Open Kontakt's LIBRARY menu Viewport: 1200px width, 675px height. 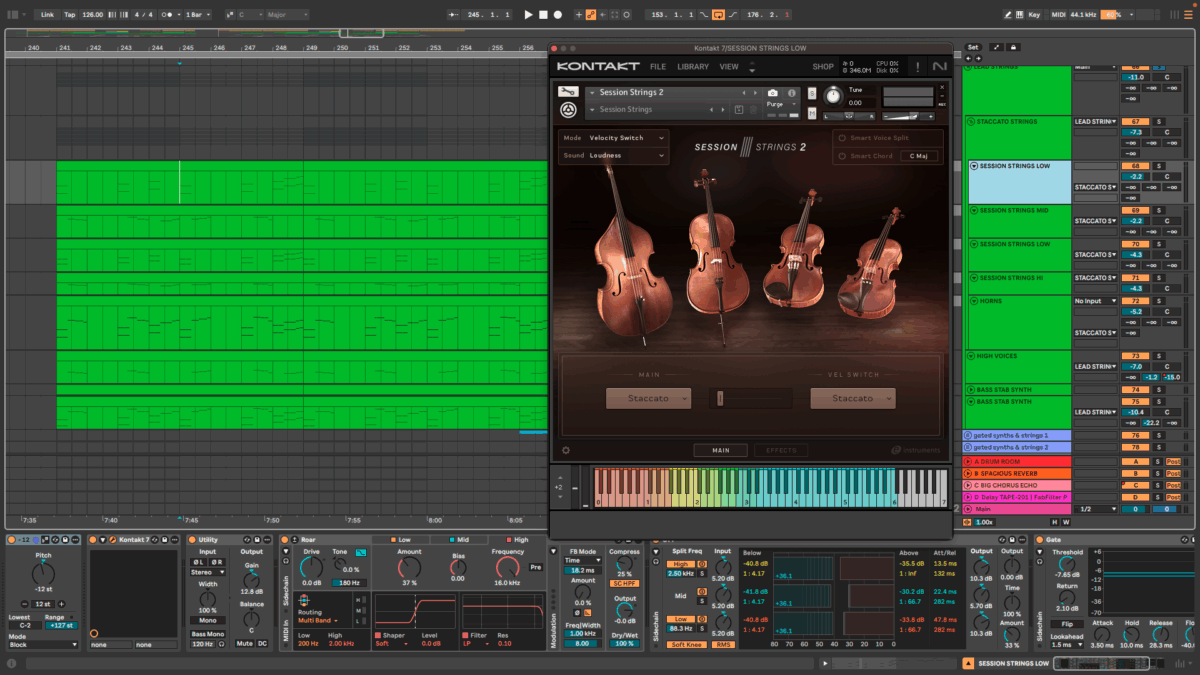click(x=692, y=67)
